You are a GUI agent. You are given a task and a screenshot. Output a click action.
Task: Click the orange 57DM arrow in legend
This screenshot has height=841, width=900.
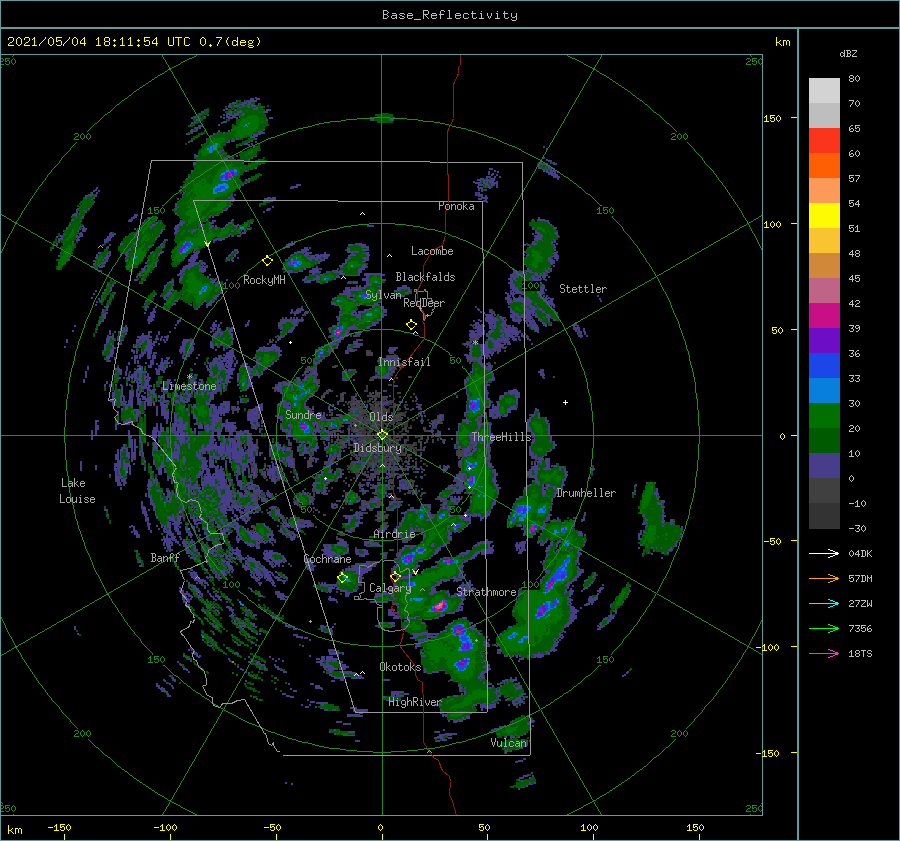(x=824, y=579)
